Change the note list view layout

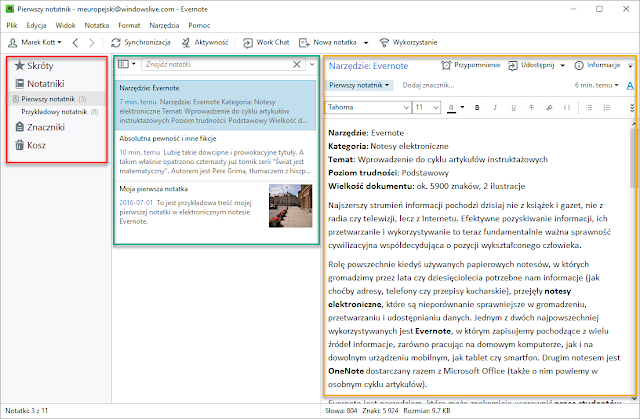click(x=127, y=64)
